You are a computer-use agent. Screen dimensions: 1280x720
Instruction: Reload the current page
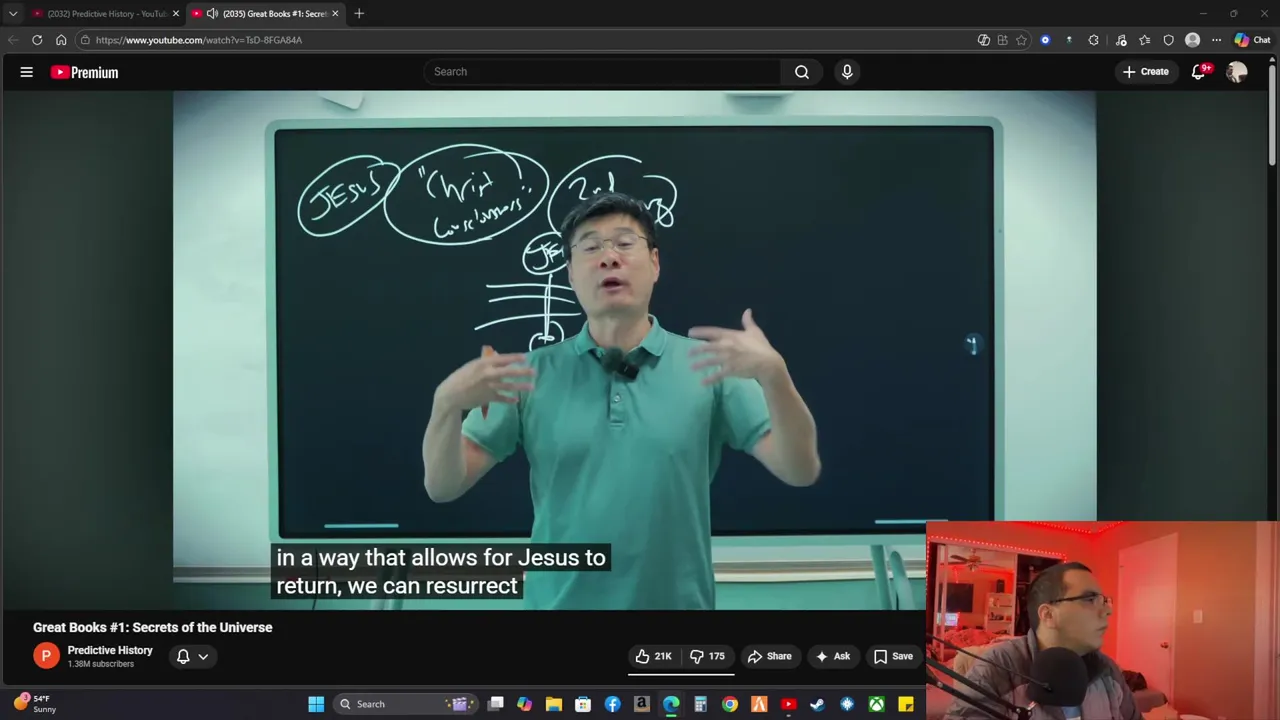point(37,40)
